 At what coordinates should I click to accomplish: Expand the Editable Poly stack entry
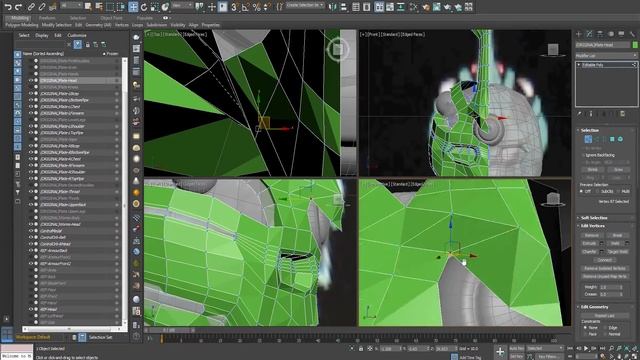tap(579, 65)
